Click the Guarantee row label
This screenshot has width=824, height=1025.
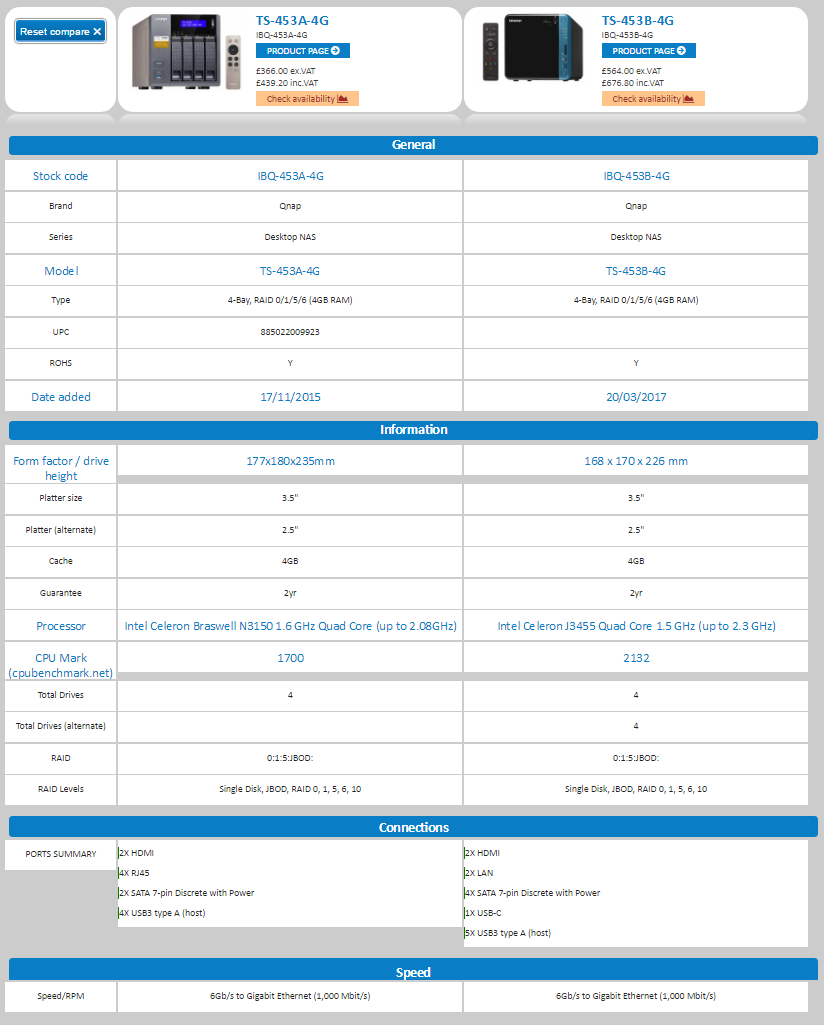coord(61,593)
